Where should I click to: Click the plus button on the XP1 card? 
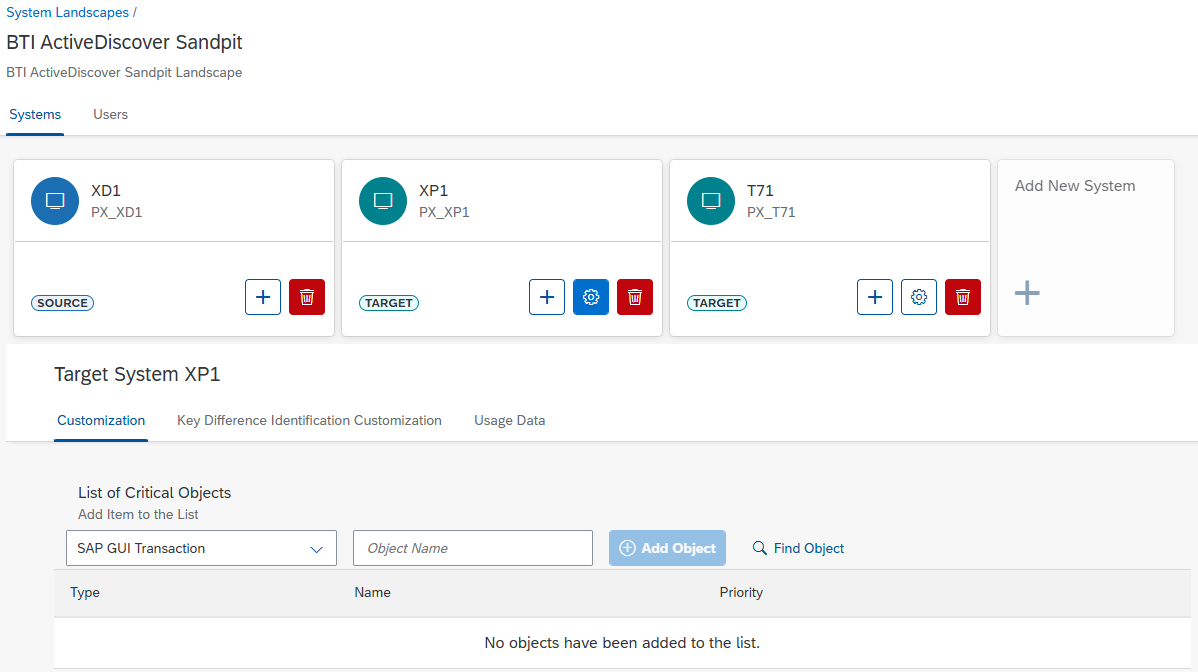click(x=547, y=297)
